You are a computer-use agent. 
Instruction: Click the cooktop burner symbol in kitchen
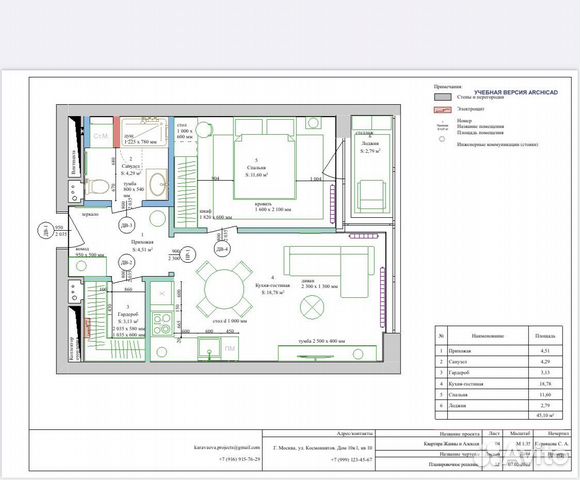162,324
